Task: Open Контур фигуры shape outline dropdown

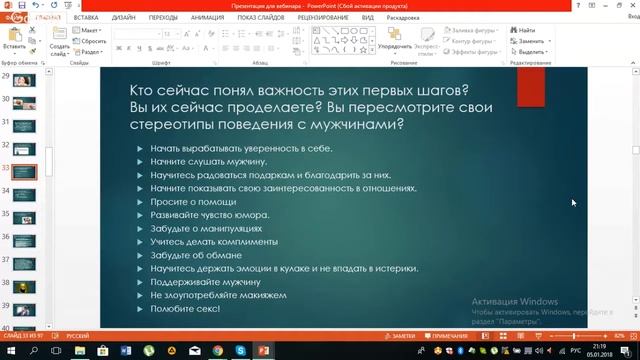Action: pos(469,41)
